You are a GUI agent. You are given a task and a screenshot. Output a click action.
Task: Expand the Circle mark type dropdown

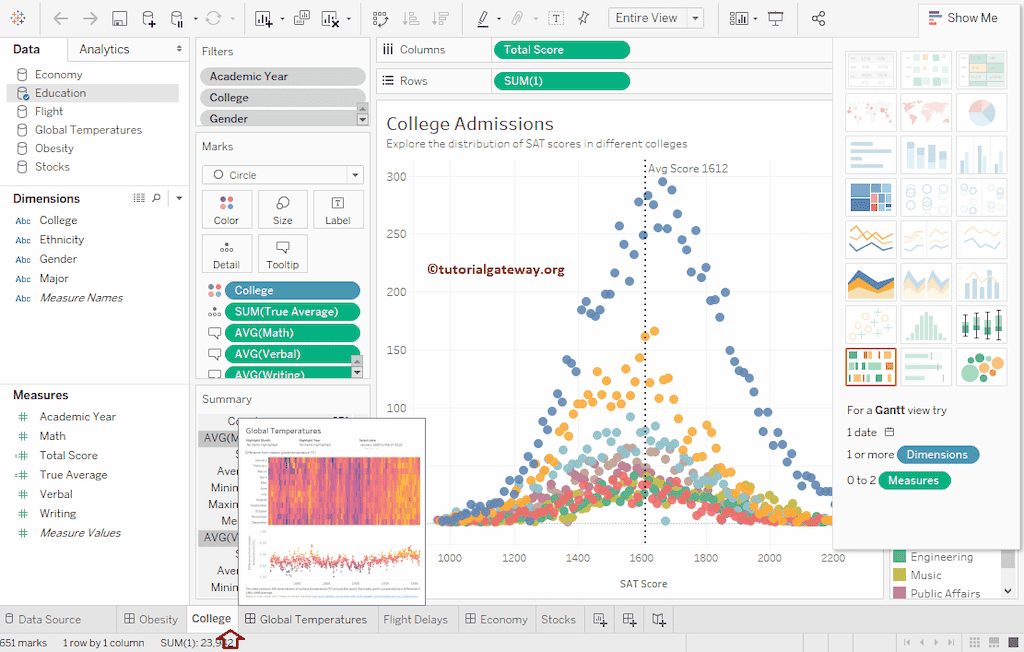click(354, 175)
